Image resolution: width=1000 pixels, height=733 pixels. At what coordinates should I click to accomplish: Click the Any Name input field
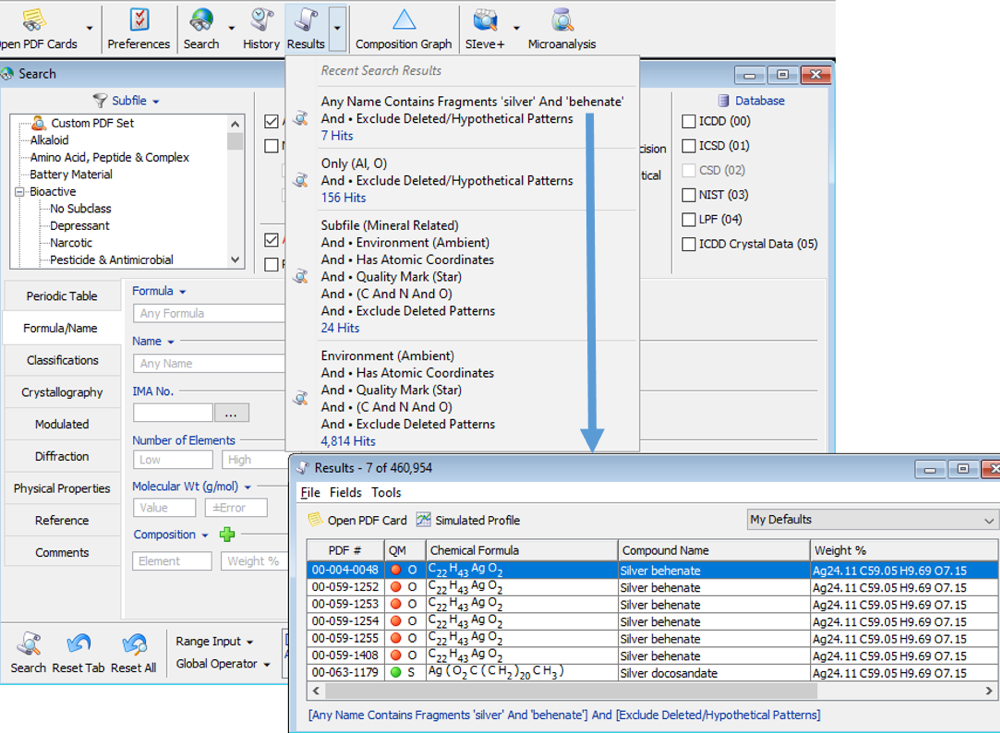209,364
